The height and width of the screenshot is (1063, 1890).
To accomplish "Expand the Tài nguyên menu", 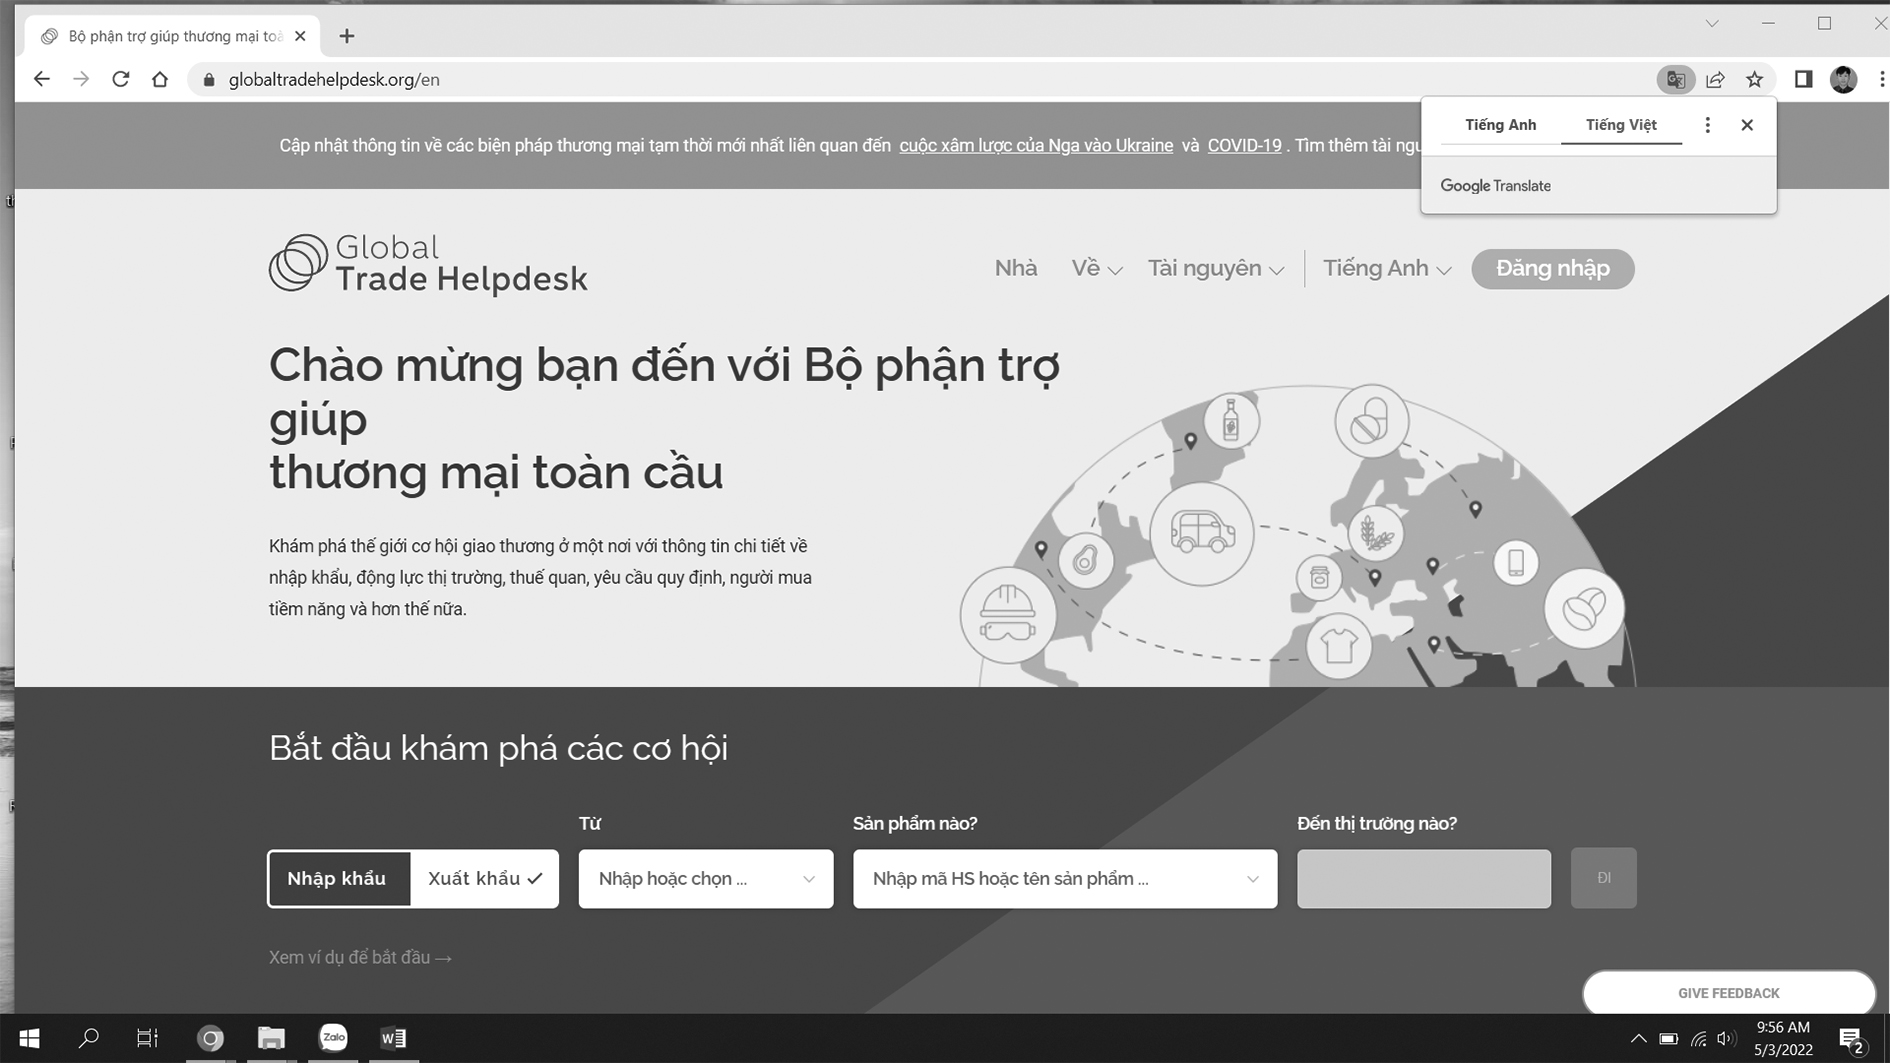I will [1214, 269].
